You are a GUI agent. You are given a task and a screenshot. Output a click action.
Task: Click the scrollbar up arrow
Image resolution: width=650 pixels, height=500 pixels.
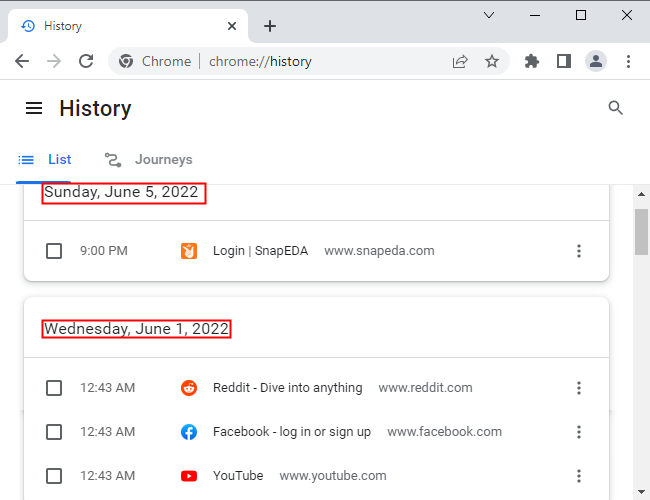(641, 194)
